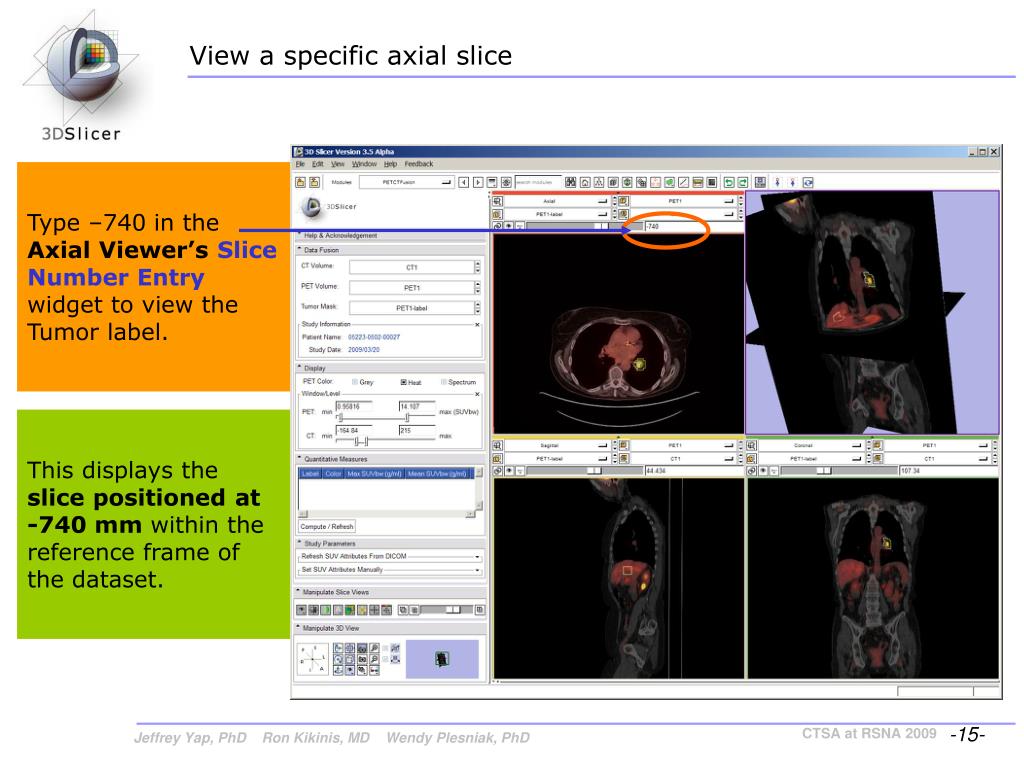Toggle the Coronal slice visibility eye

pos(763,470)
